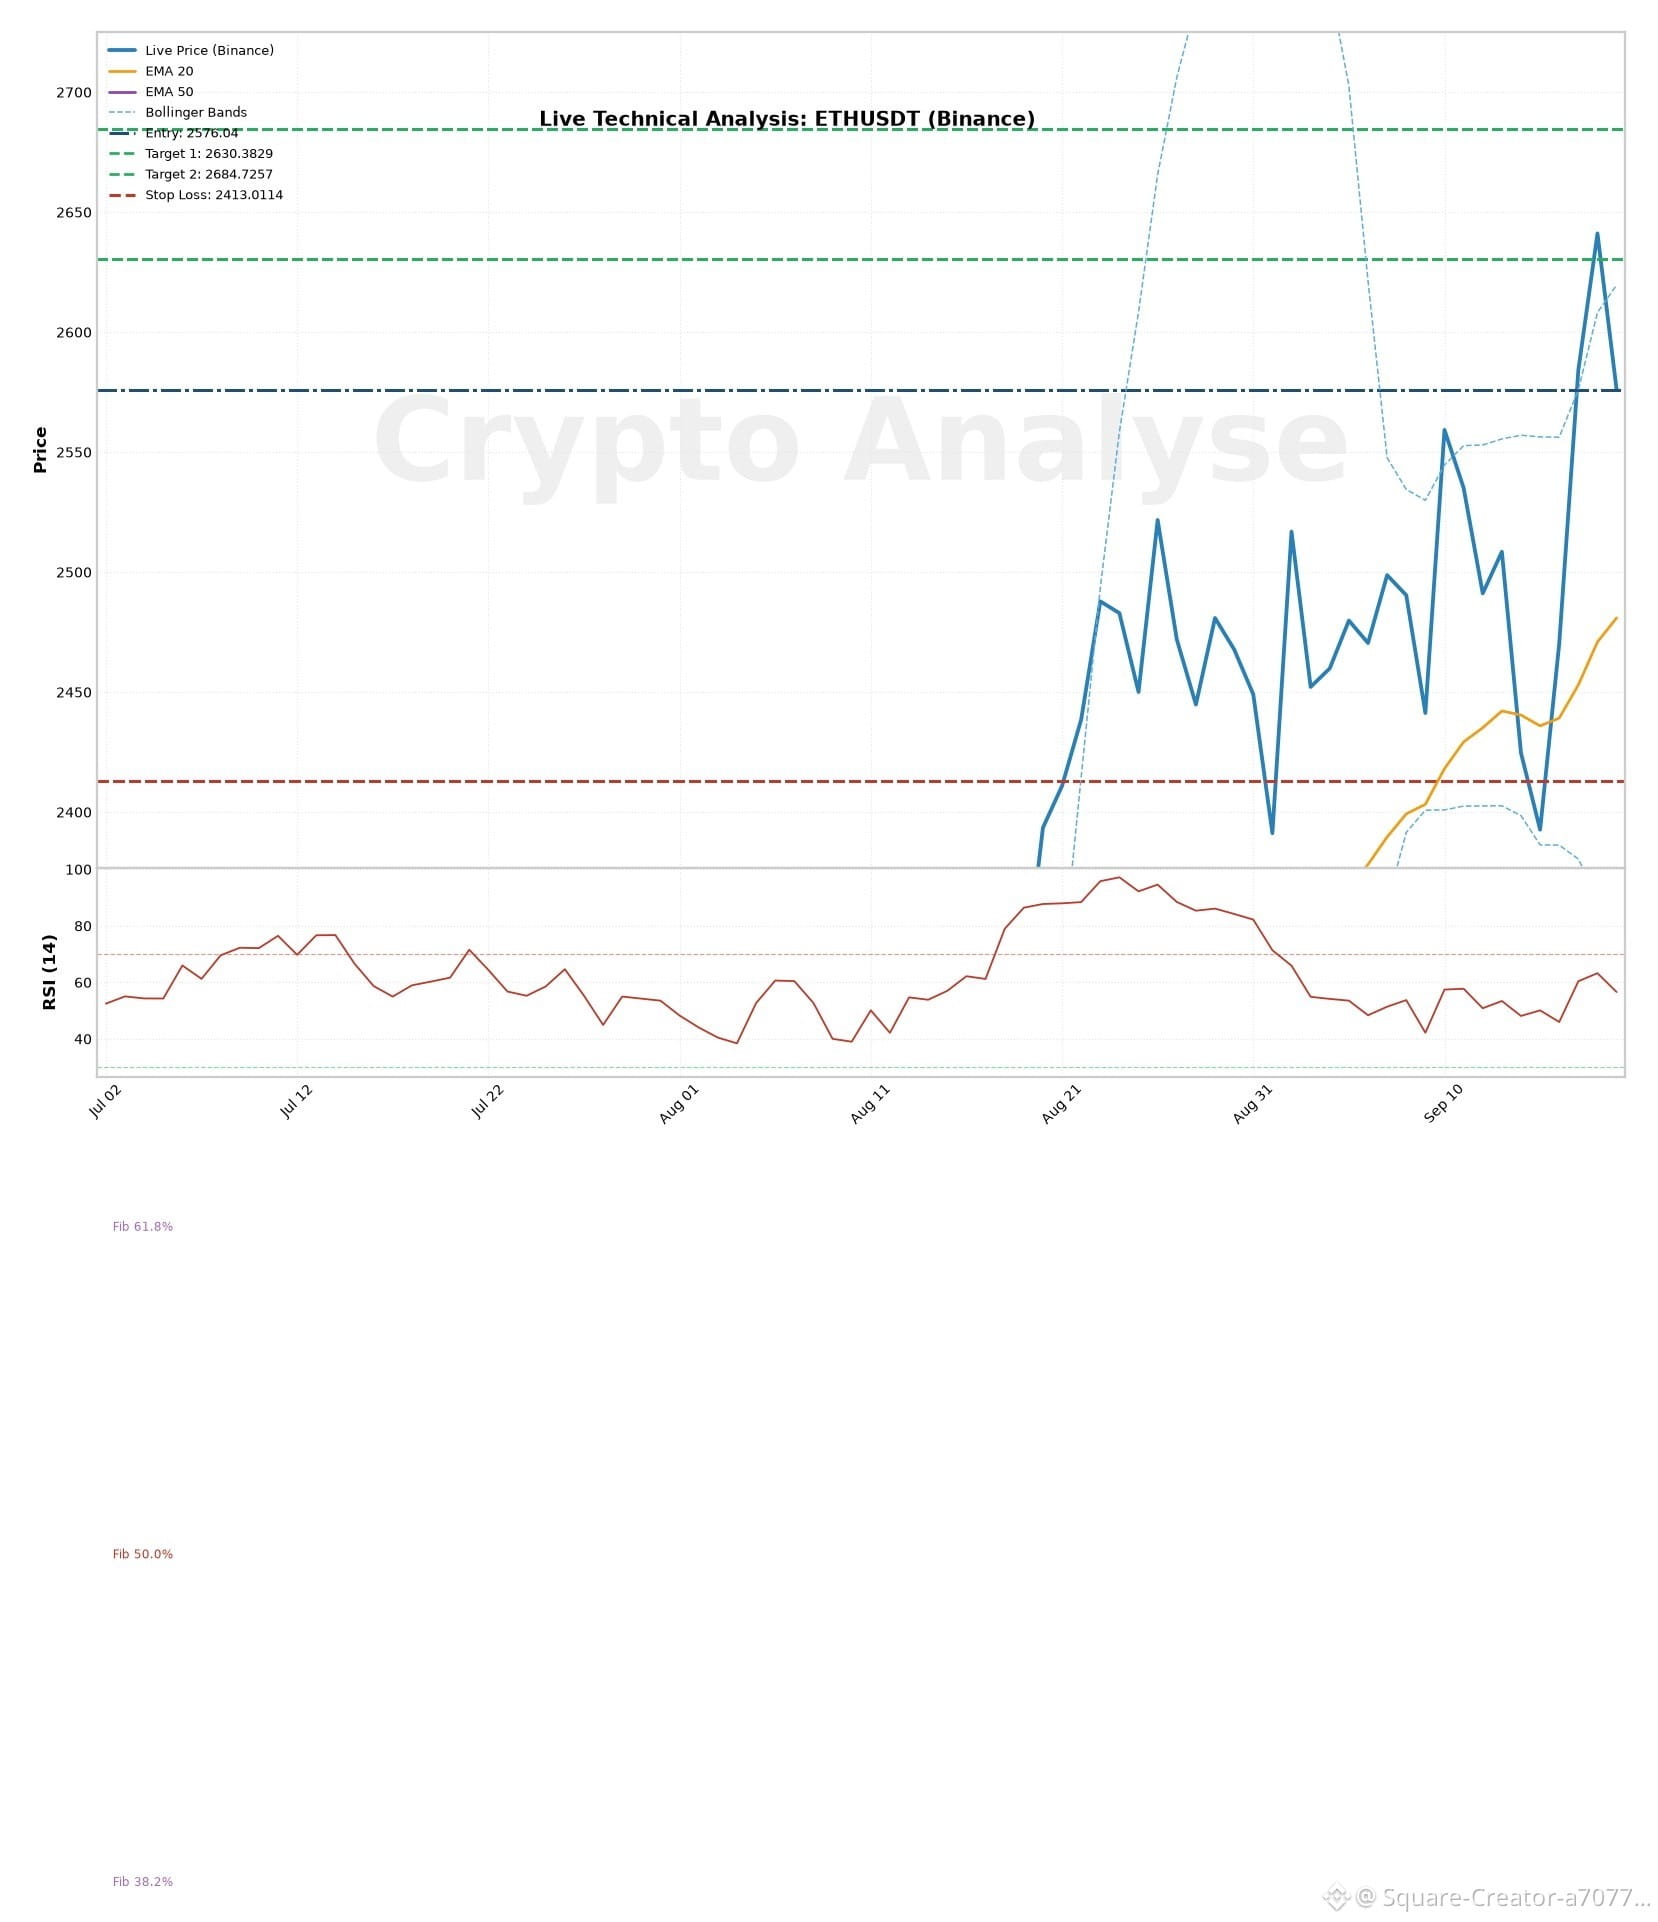The height and width of the screenshot is (1922, 1658).
Task: Click the Live Price (Binance) legend entry
Action: pos(191,50)
